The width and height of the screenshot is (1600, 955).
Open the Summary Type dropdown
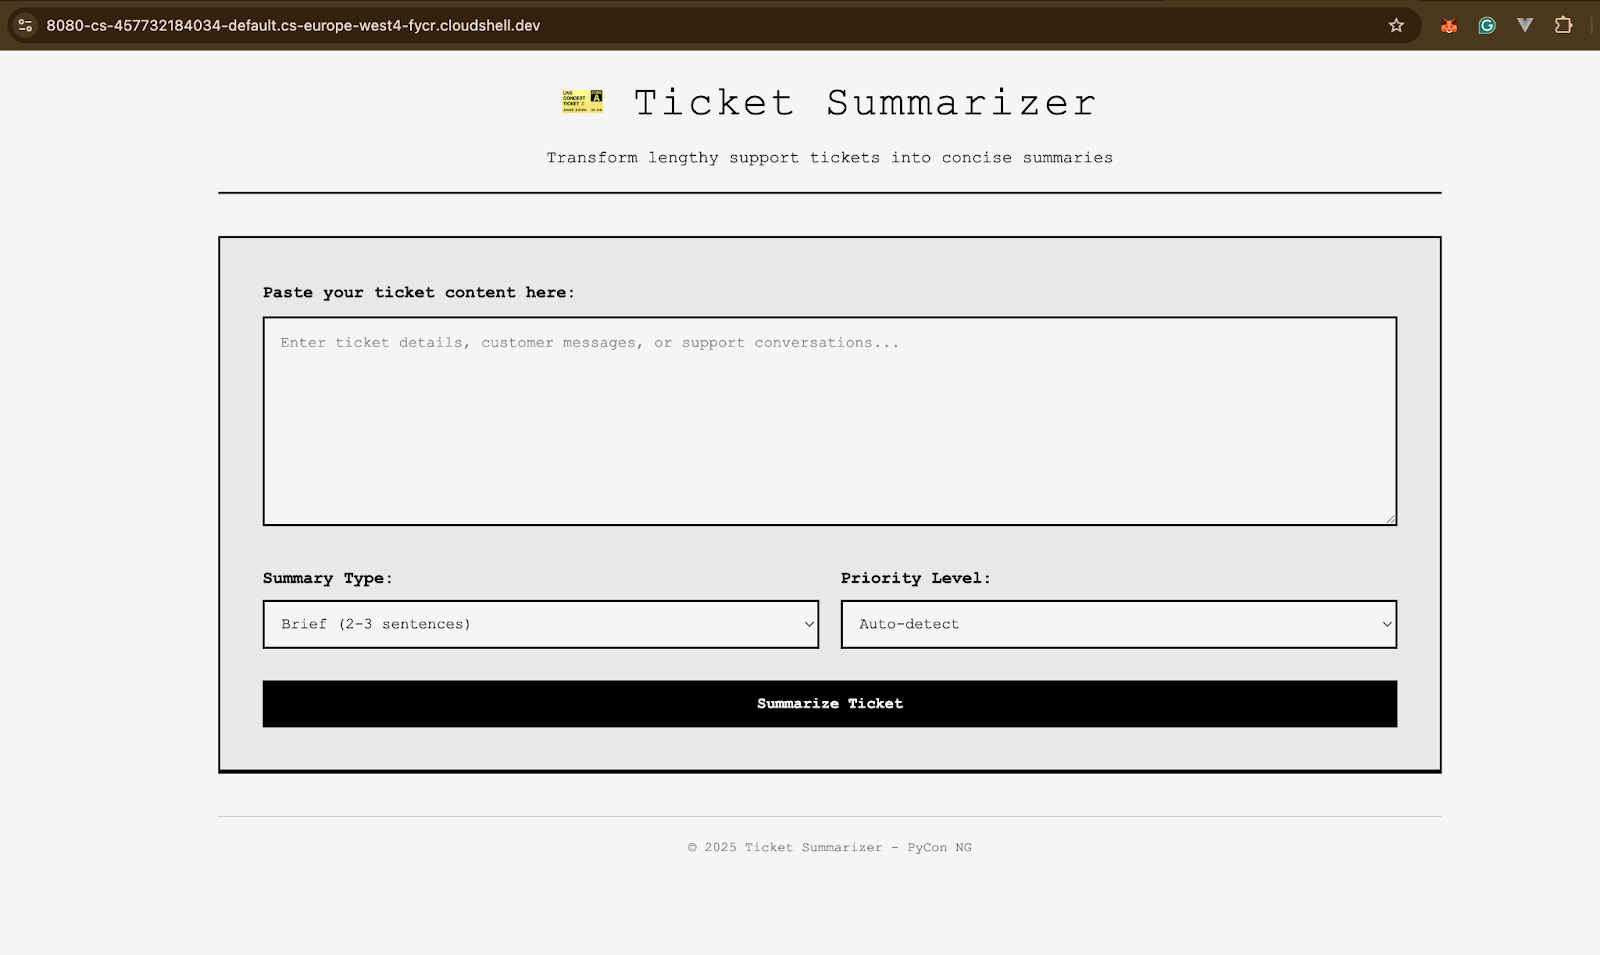tap(540, 624)
